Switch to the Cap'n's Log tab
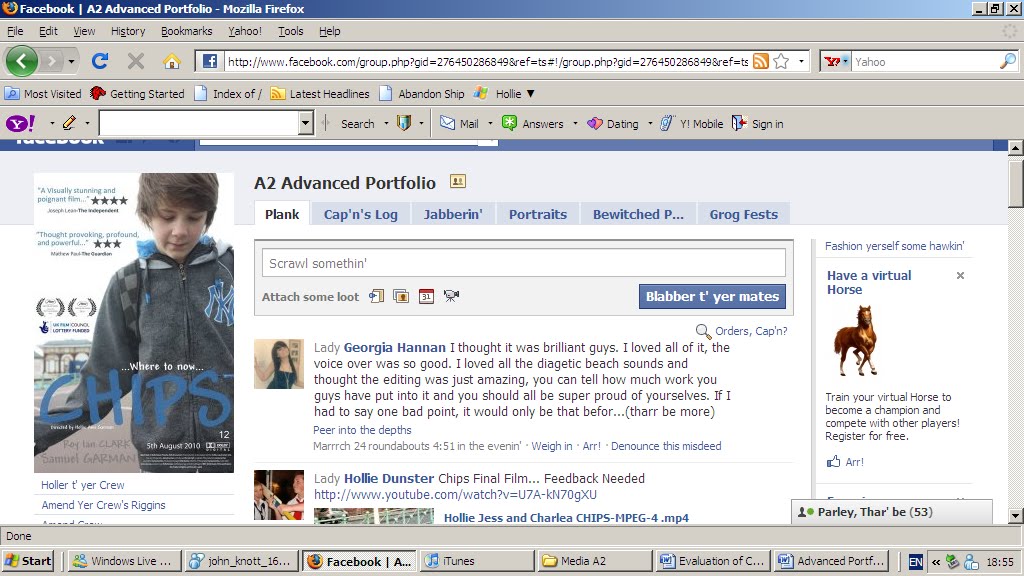This screenshot has height=576, width=1024. (360, 214)
